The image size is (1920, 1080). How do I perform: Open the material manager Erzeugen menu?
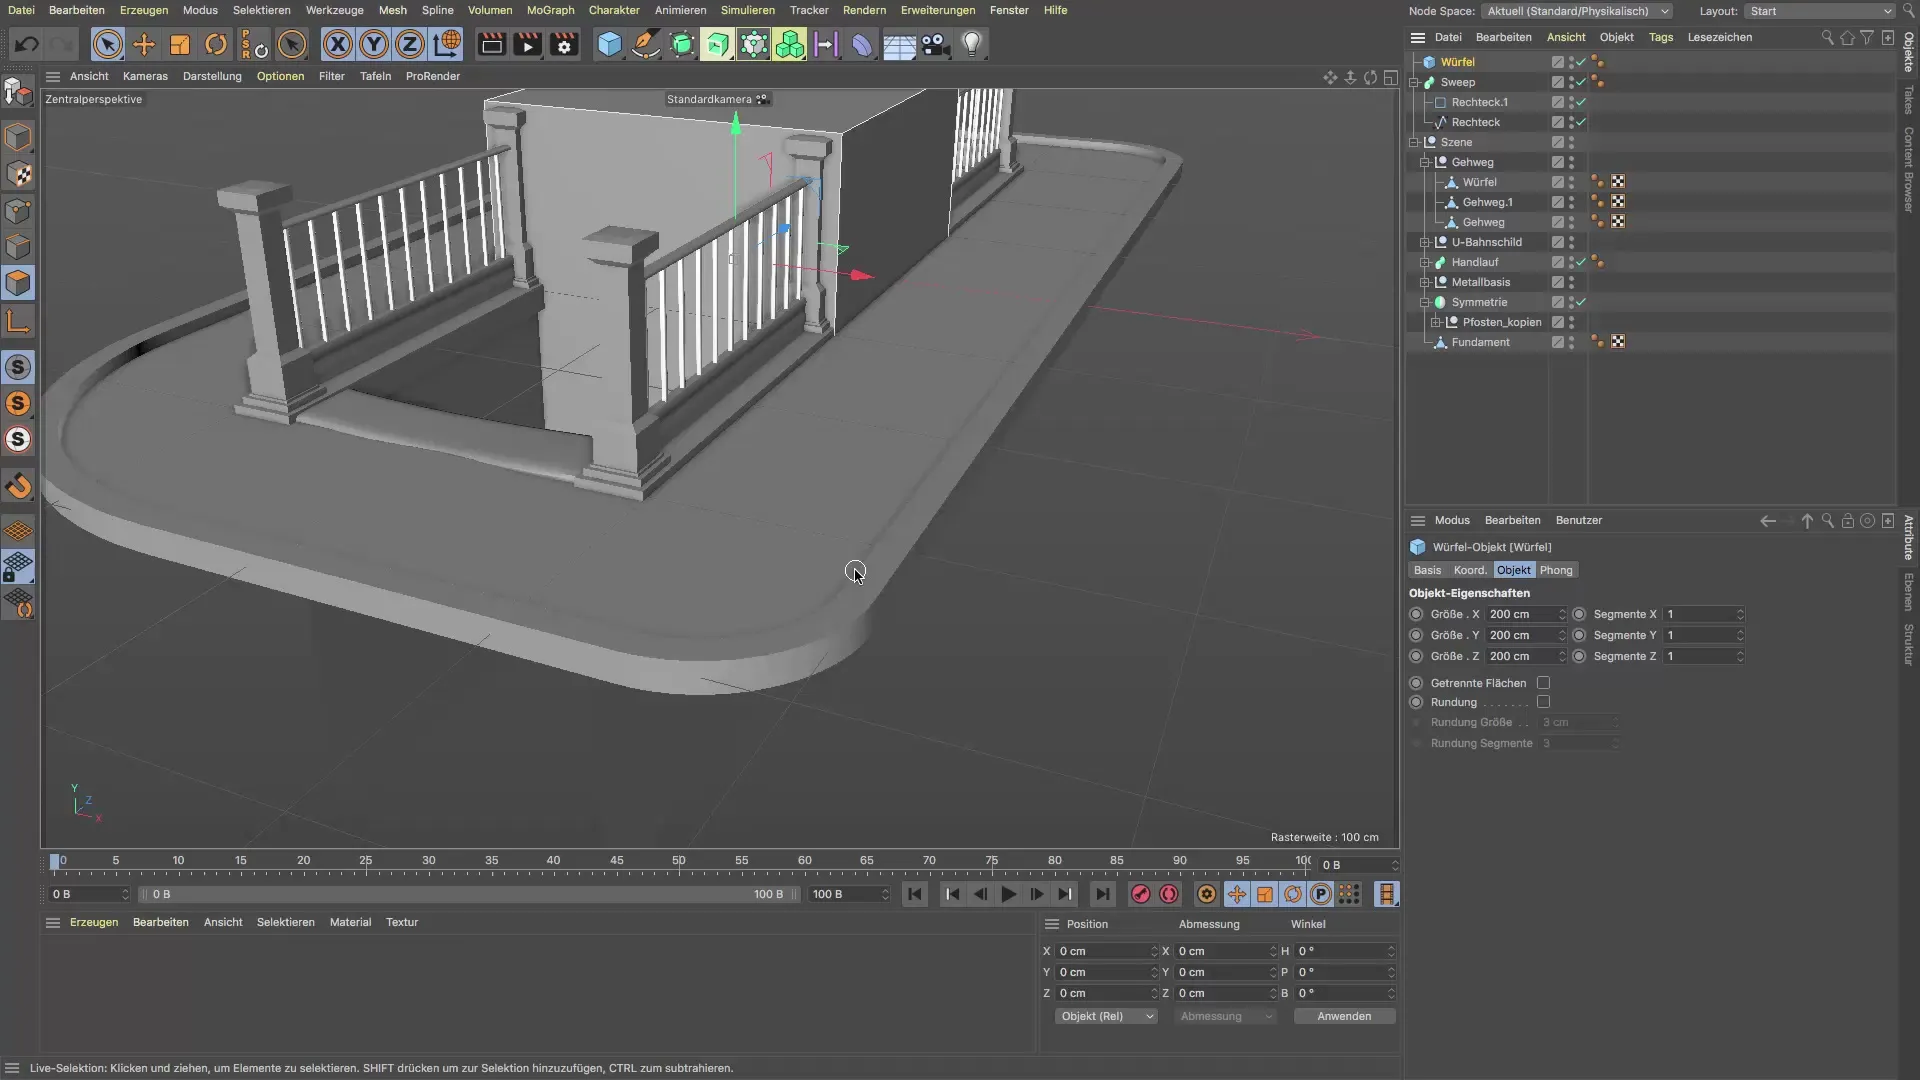click(94, 922)
